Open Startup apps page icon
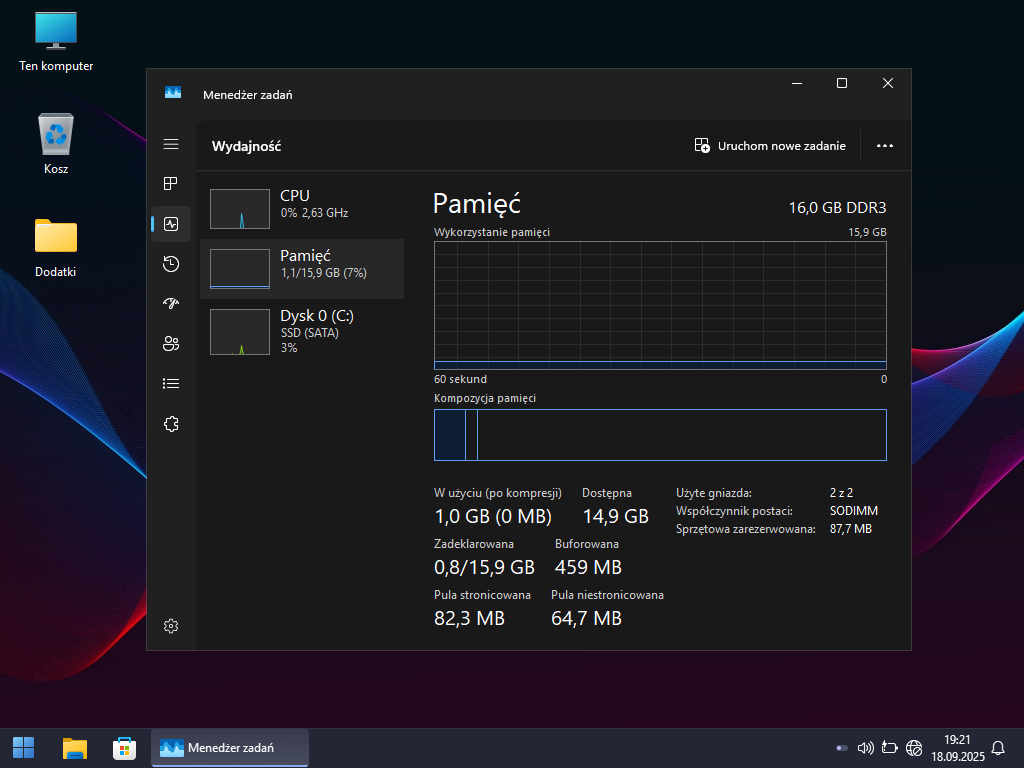Viewport: 1024px width, 768px height. [x=171, y=304]
